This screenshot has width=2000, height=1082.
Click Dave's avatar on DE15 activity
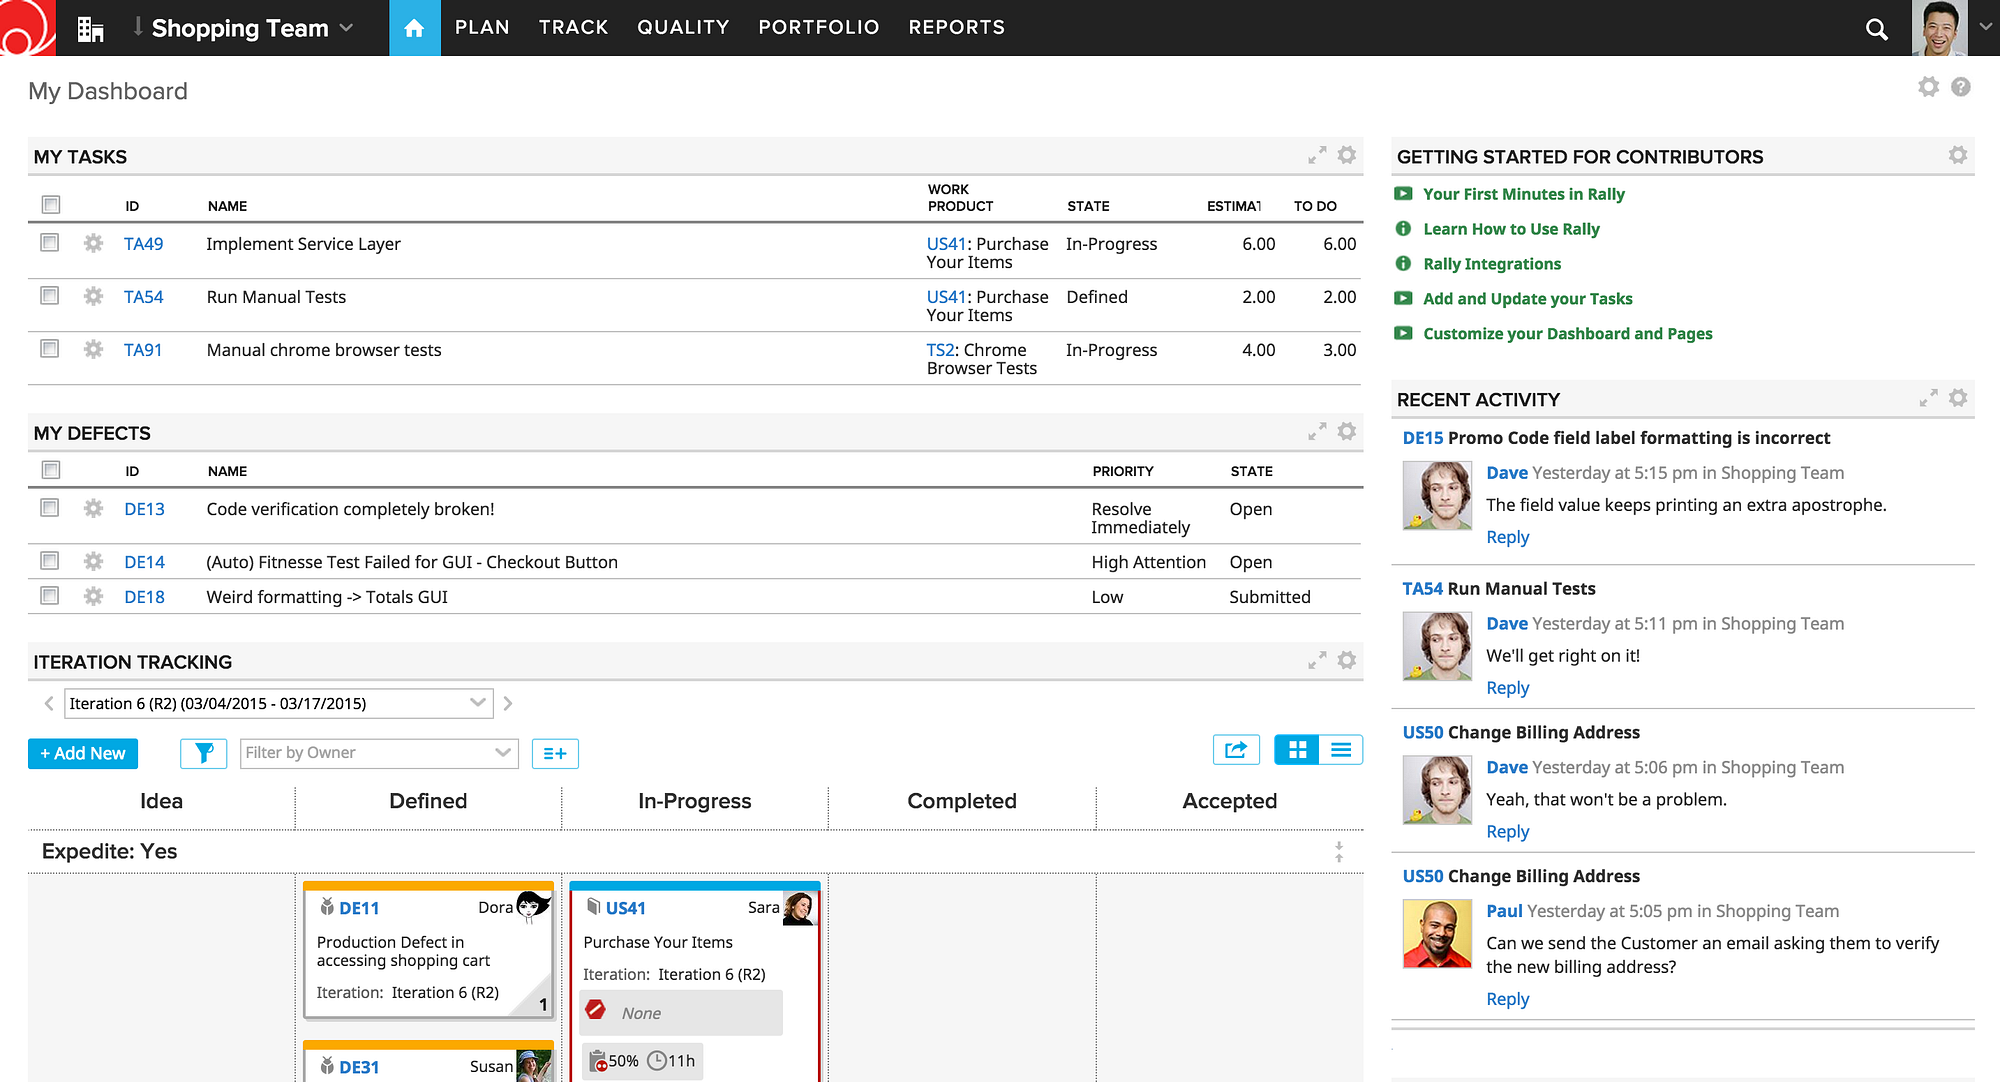[x=1436, y=495]
